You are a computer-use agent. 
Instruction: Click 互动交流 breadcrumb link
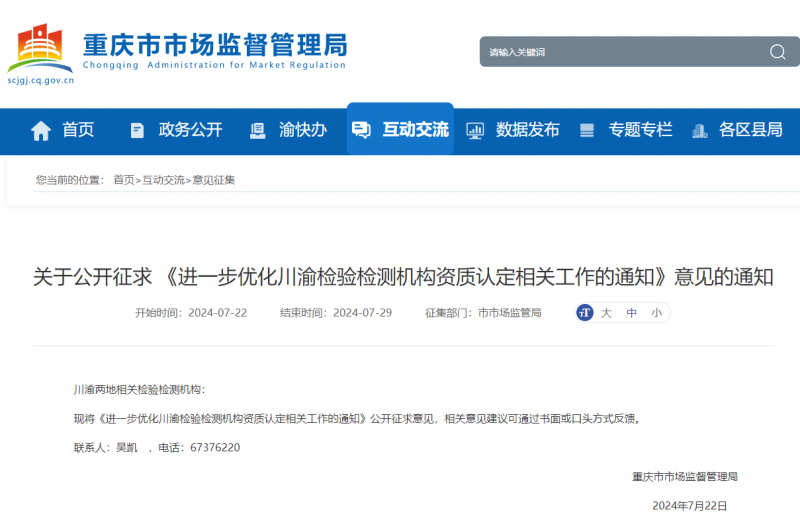coord(163,180)
